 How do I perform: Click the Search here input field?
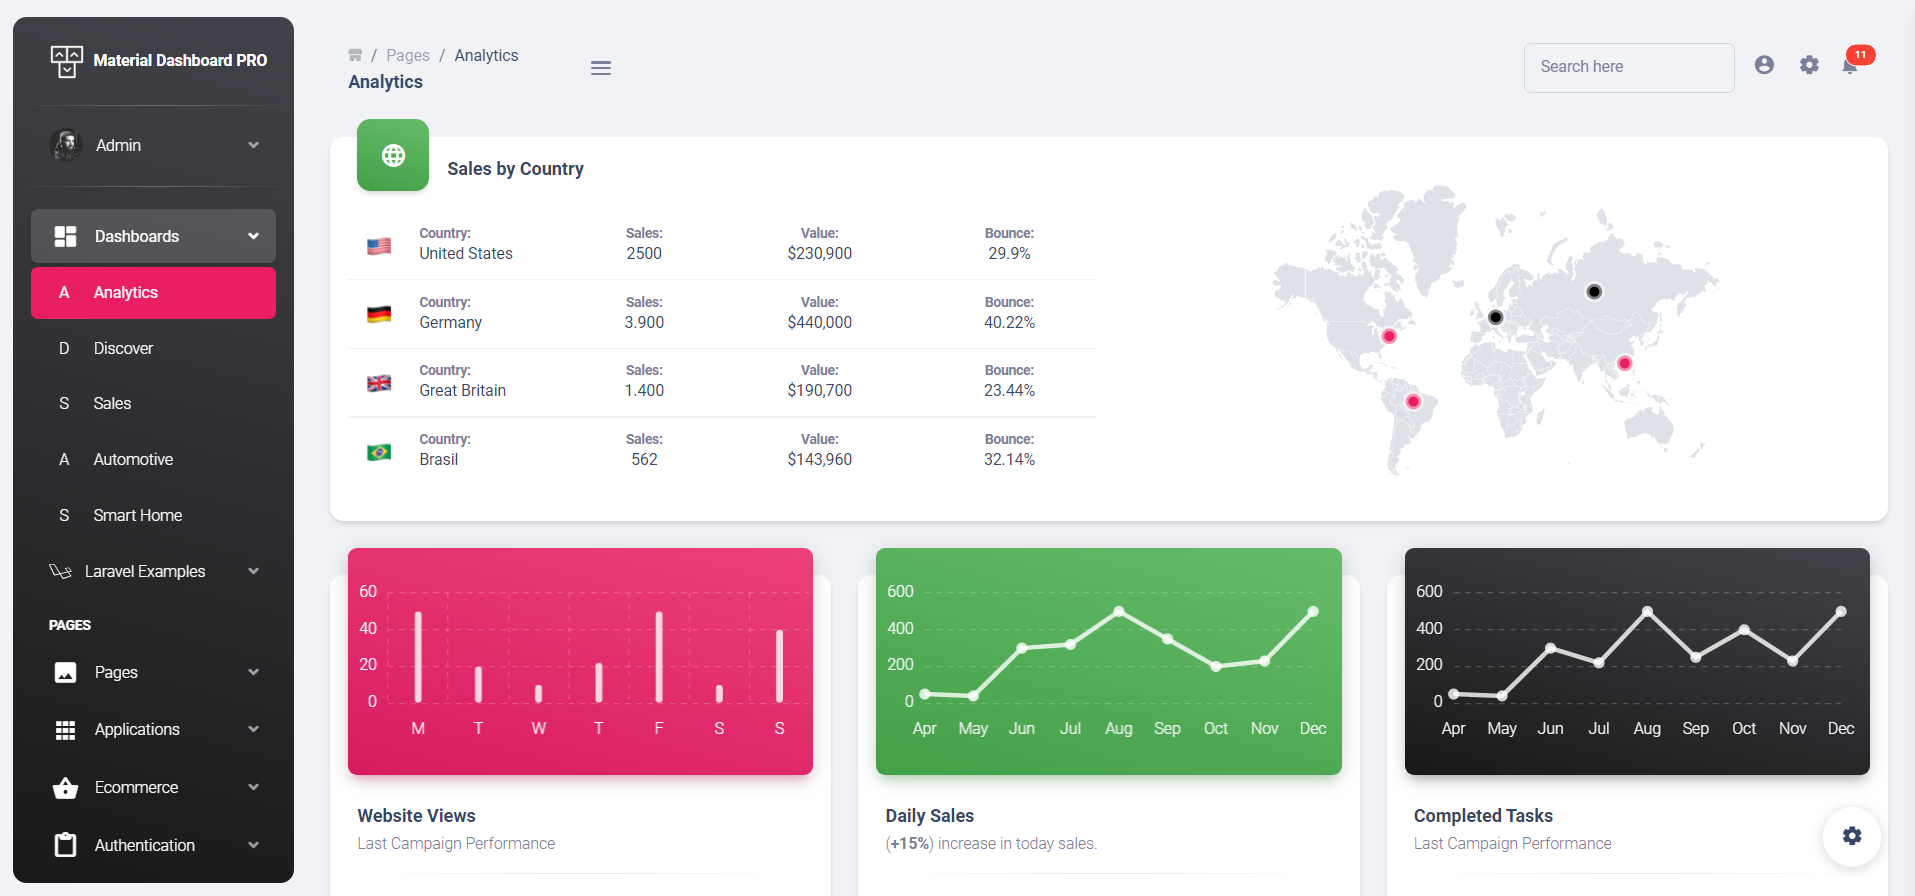tap(1628, 67)
